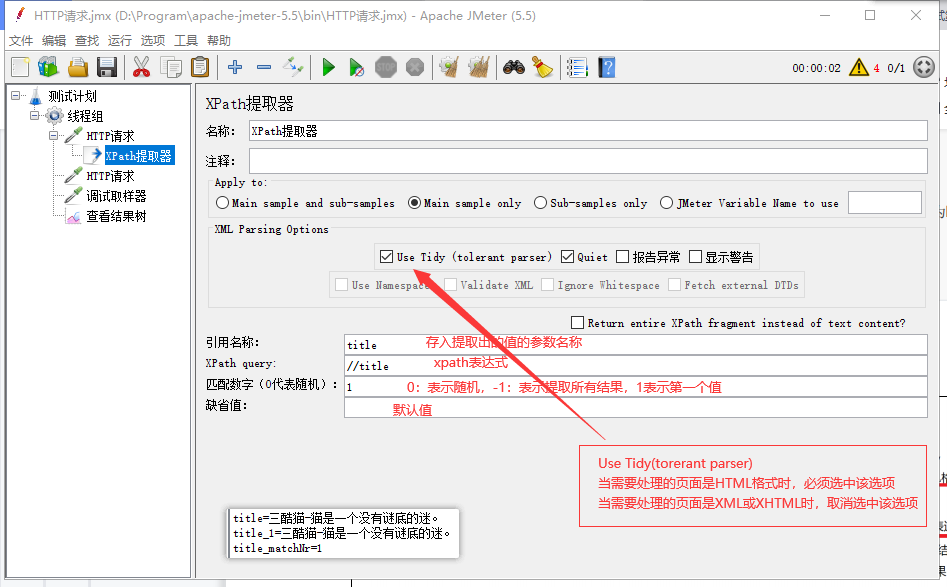Screen dimensions: 947x587
Task: Click the green Start test run icon
Action: (x=328, y=67)
